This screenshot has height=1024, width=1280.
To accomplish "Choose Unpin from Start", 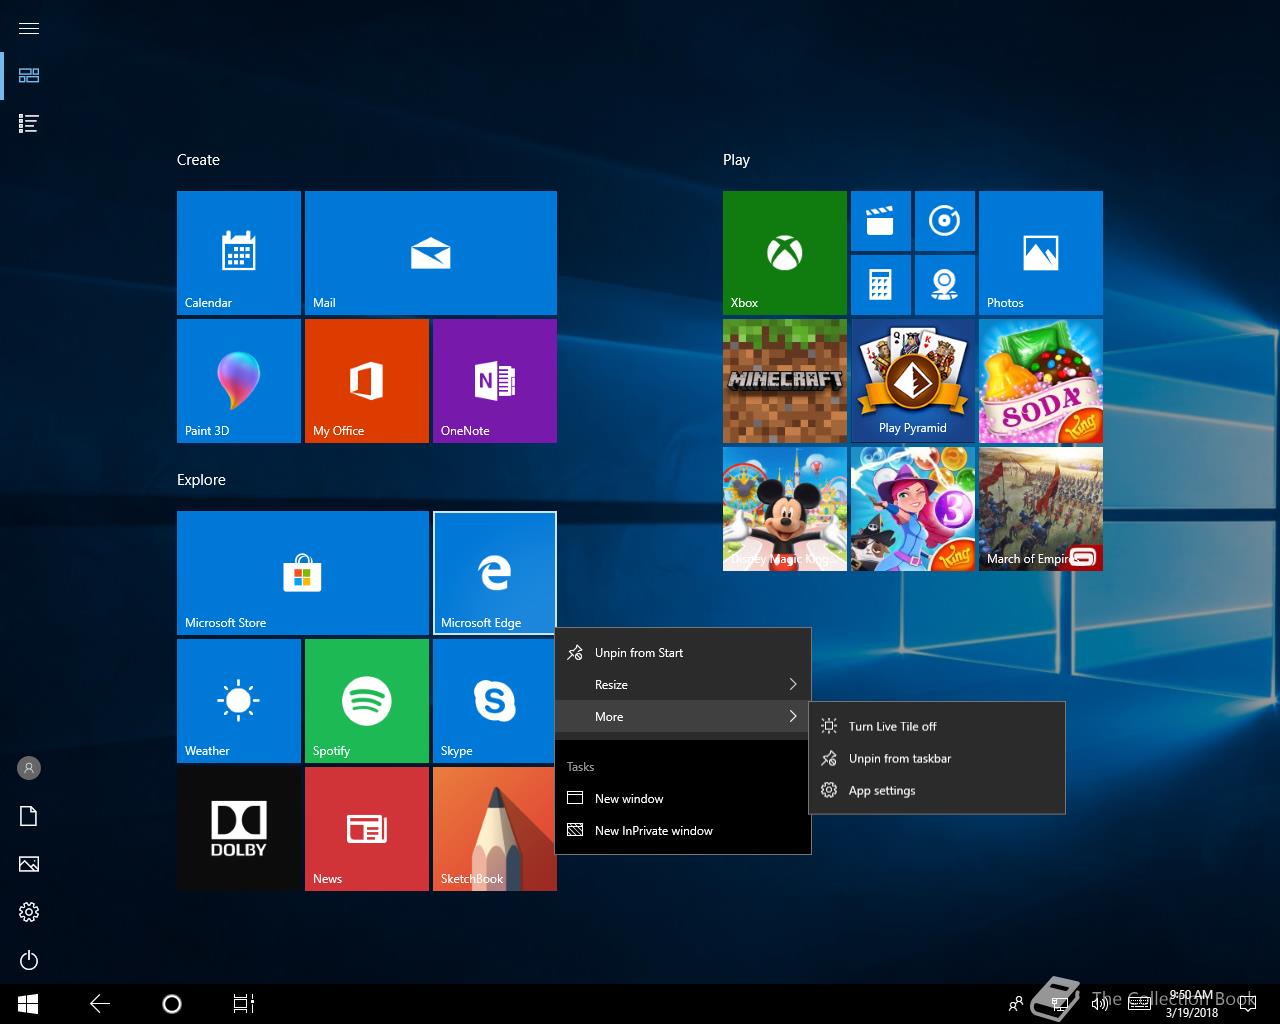I will tap(638, 653).
